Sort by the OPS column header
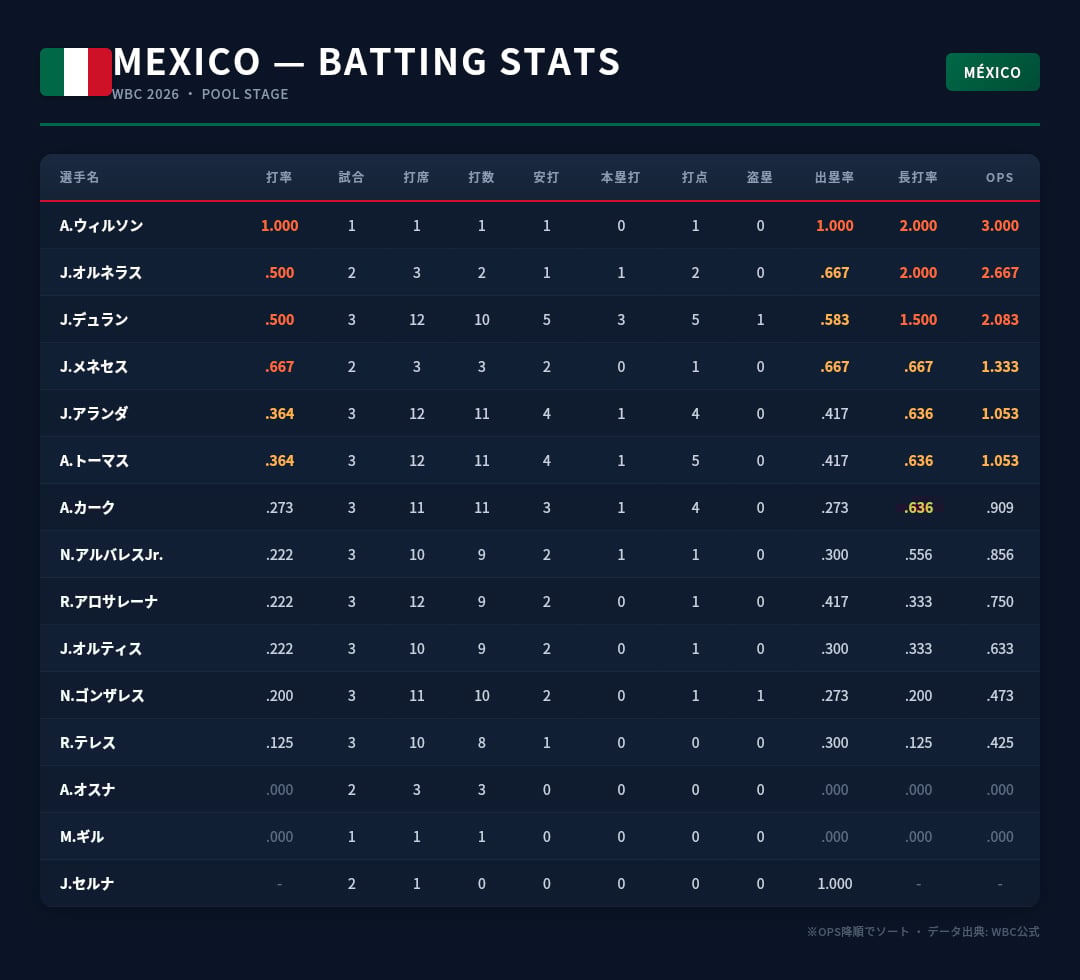The image size is (1080, 980). (999, 178)
